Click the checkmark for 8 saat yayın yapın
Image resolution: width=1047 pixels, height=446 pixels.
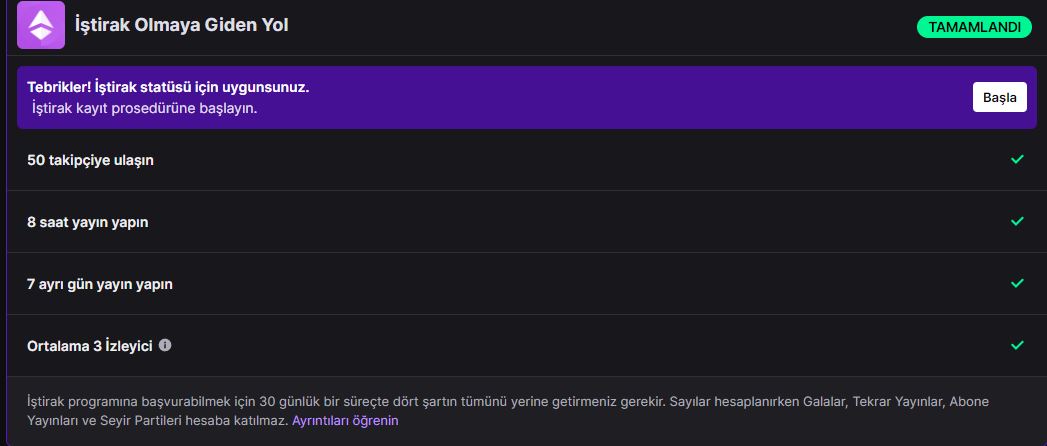point(1017,221)
